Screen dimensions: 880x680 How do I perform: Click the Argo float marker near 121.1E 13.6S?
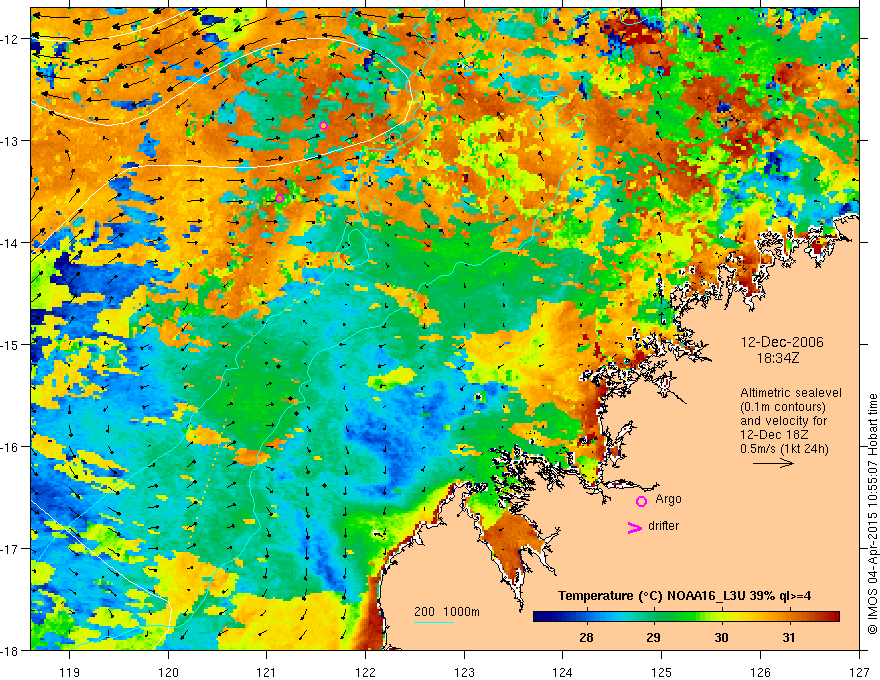tap(279, 198)
